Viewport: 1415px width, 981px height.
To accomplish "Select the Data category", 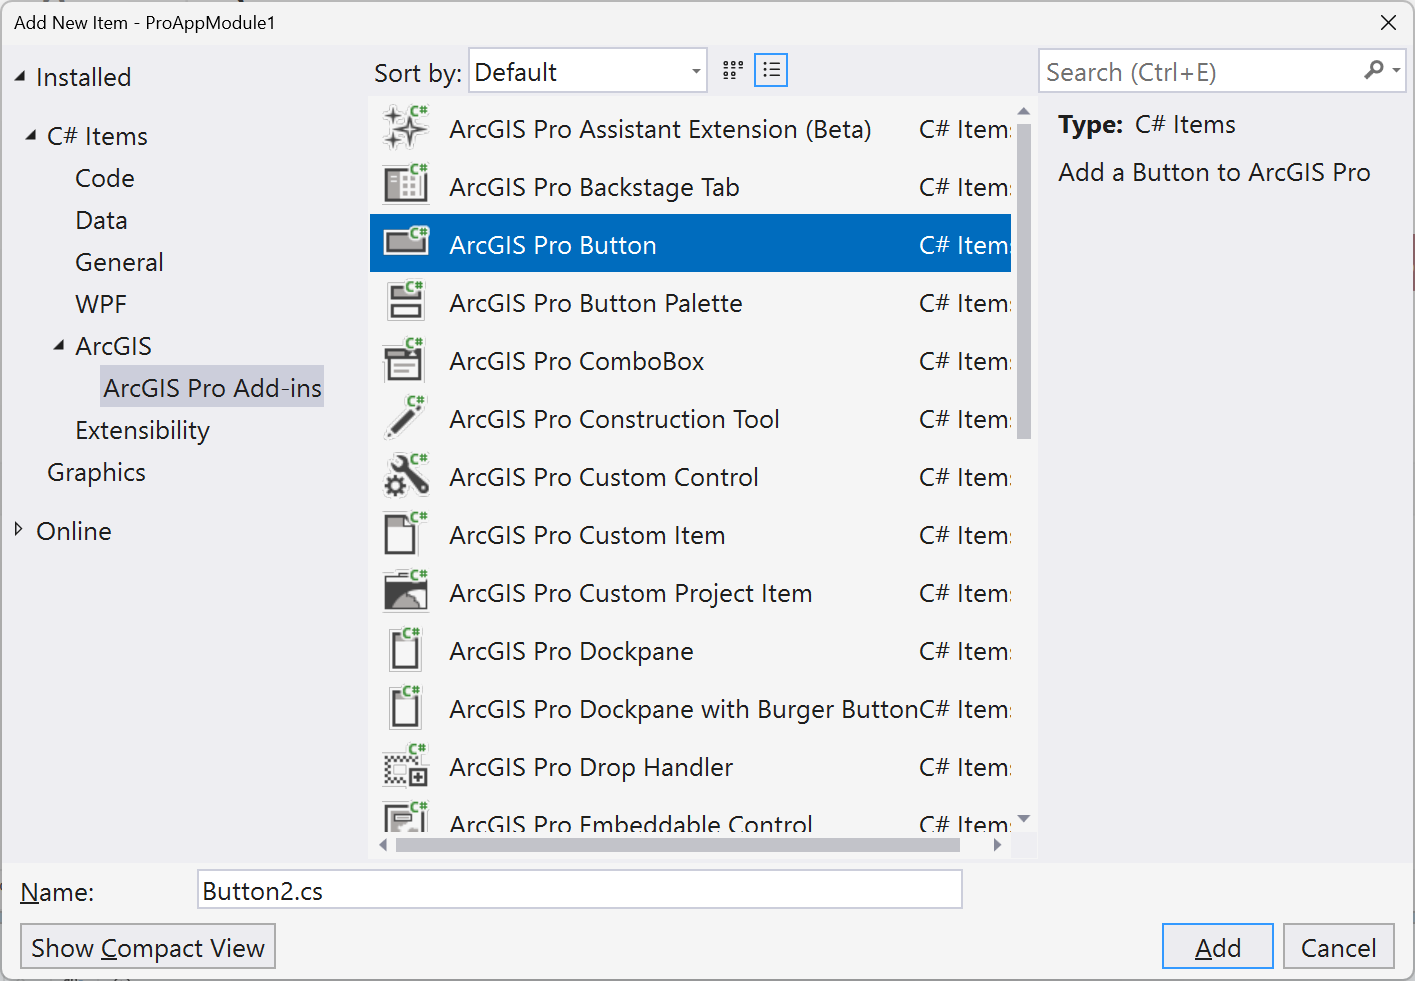I will tap(101, 220).
